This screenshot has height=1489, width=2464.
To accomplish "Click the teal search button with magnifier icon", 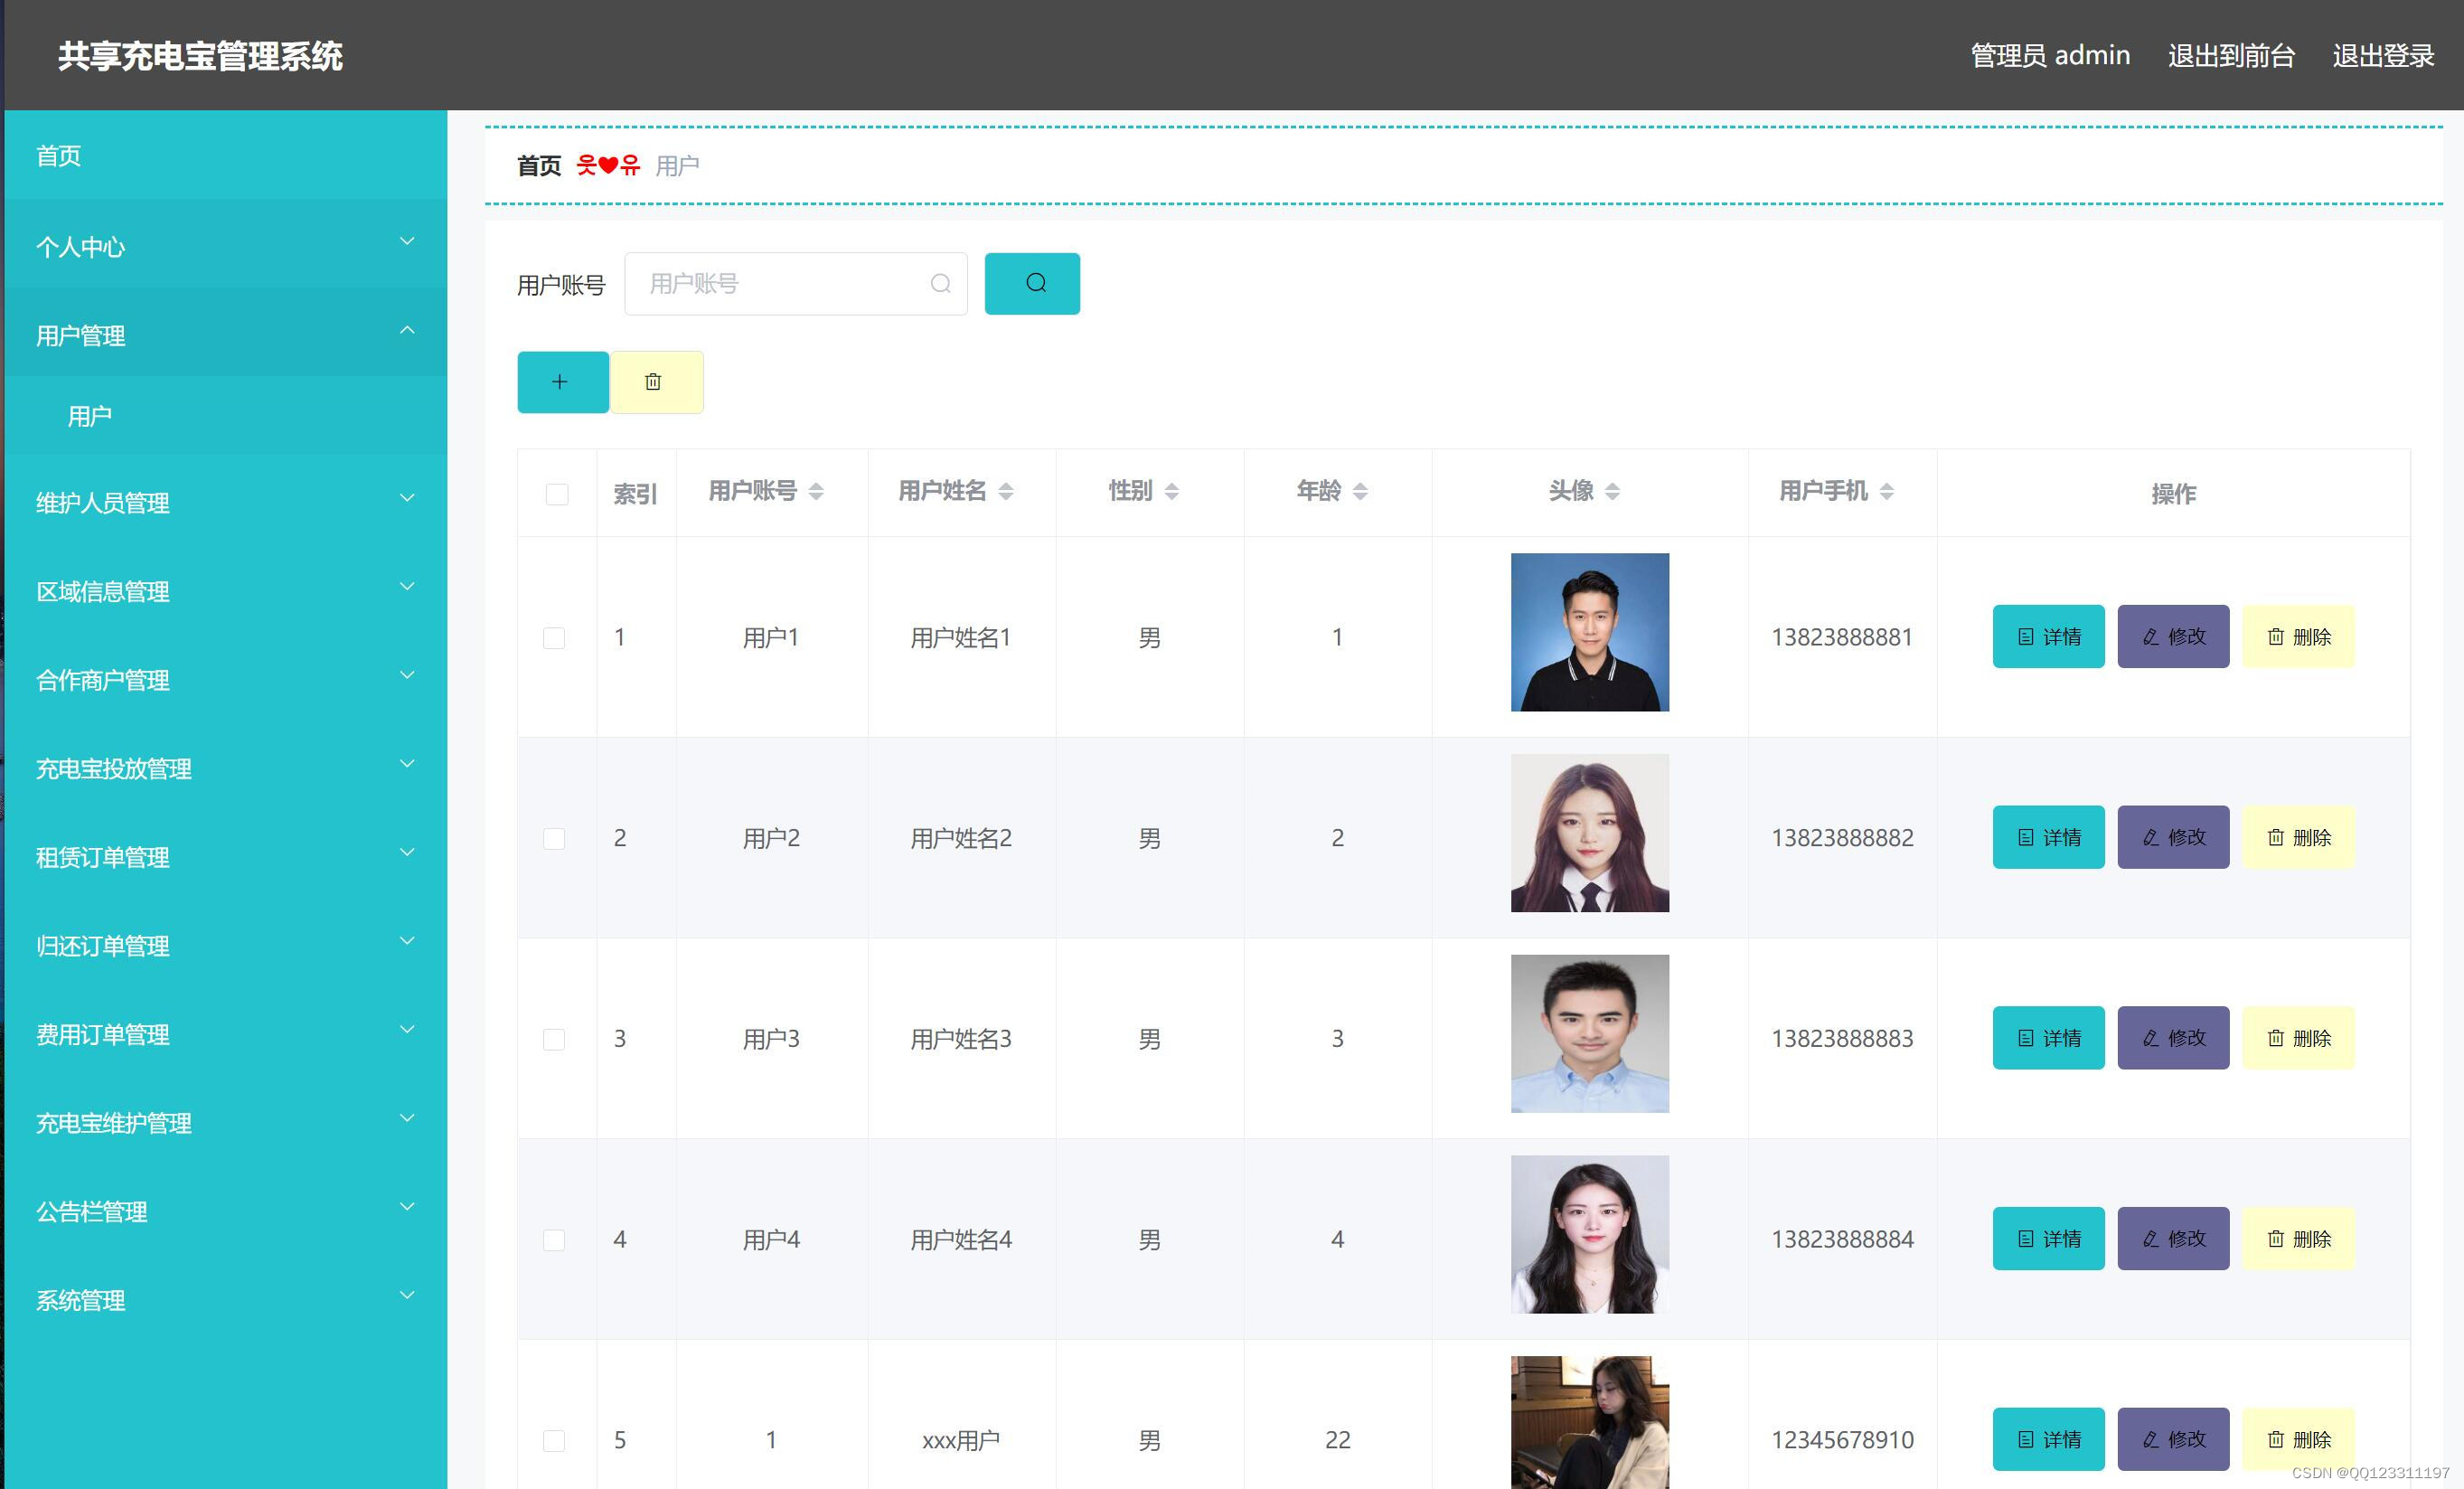I will (x=1032, y=284).
